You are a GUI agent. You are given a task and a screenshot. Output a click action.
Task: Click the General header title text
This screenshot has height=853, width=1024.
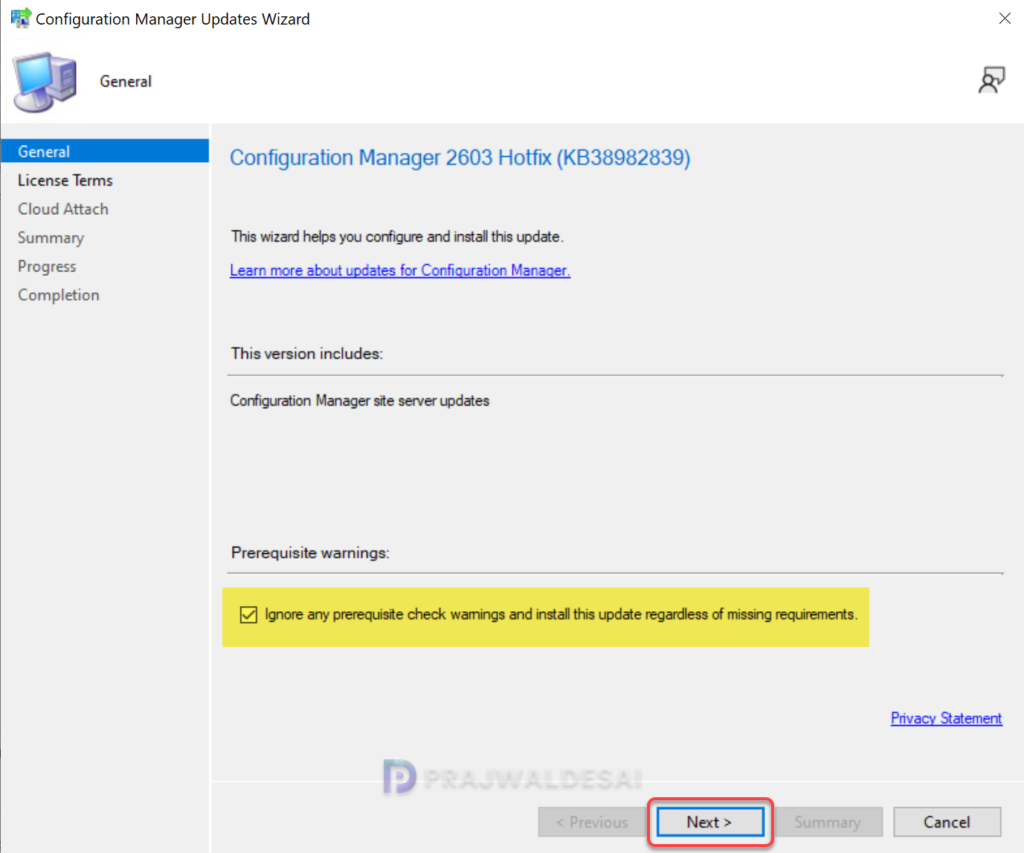coord(125,82)
